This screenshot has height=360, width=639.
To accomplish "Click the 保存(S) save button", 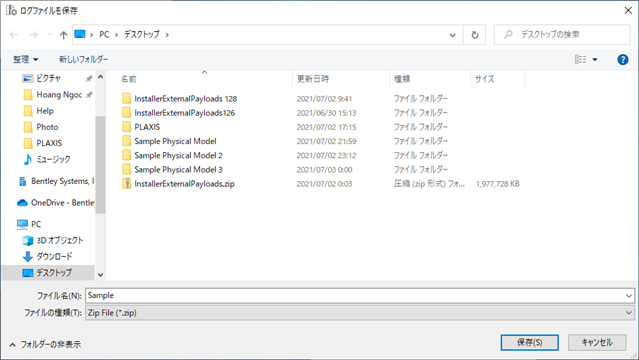I will click(529, 342).
